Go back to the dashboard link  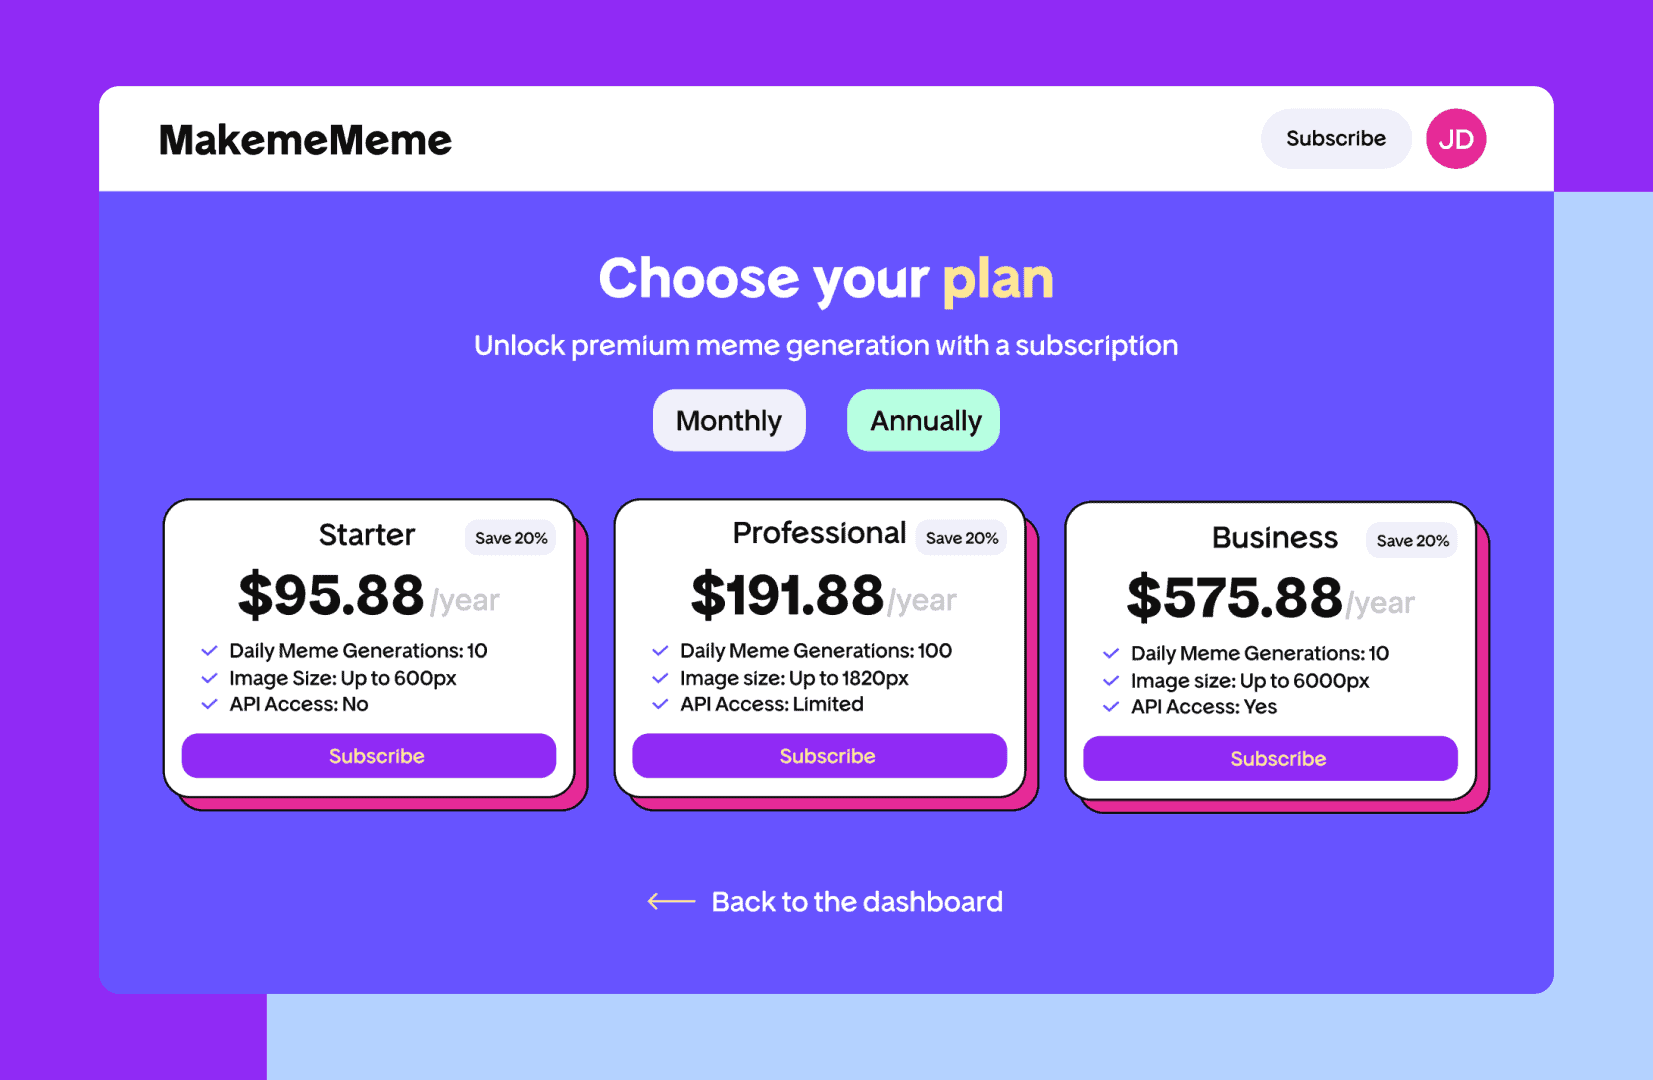coord(856,901)
